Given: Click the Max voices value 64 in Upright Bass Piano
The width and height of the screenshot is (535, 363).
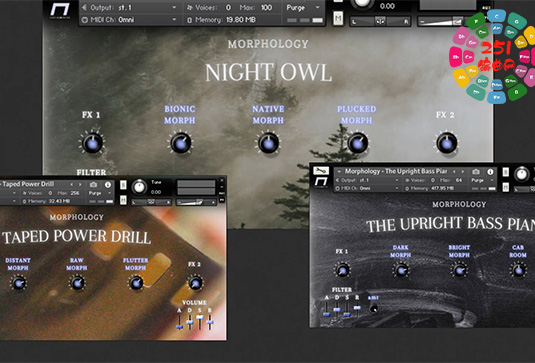Looking at the screenshot, I should pos(459,180).
